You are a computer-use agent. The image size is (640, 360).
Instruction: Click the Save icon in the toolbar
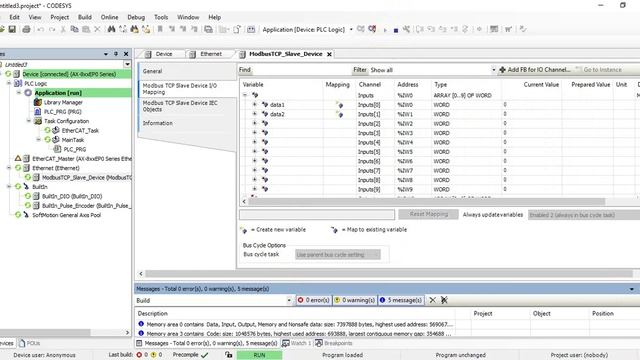[x=12, y=29]
